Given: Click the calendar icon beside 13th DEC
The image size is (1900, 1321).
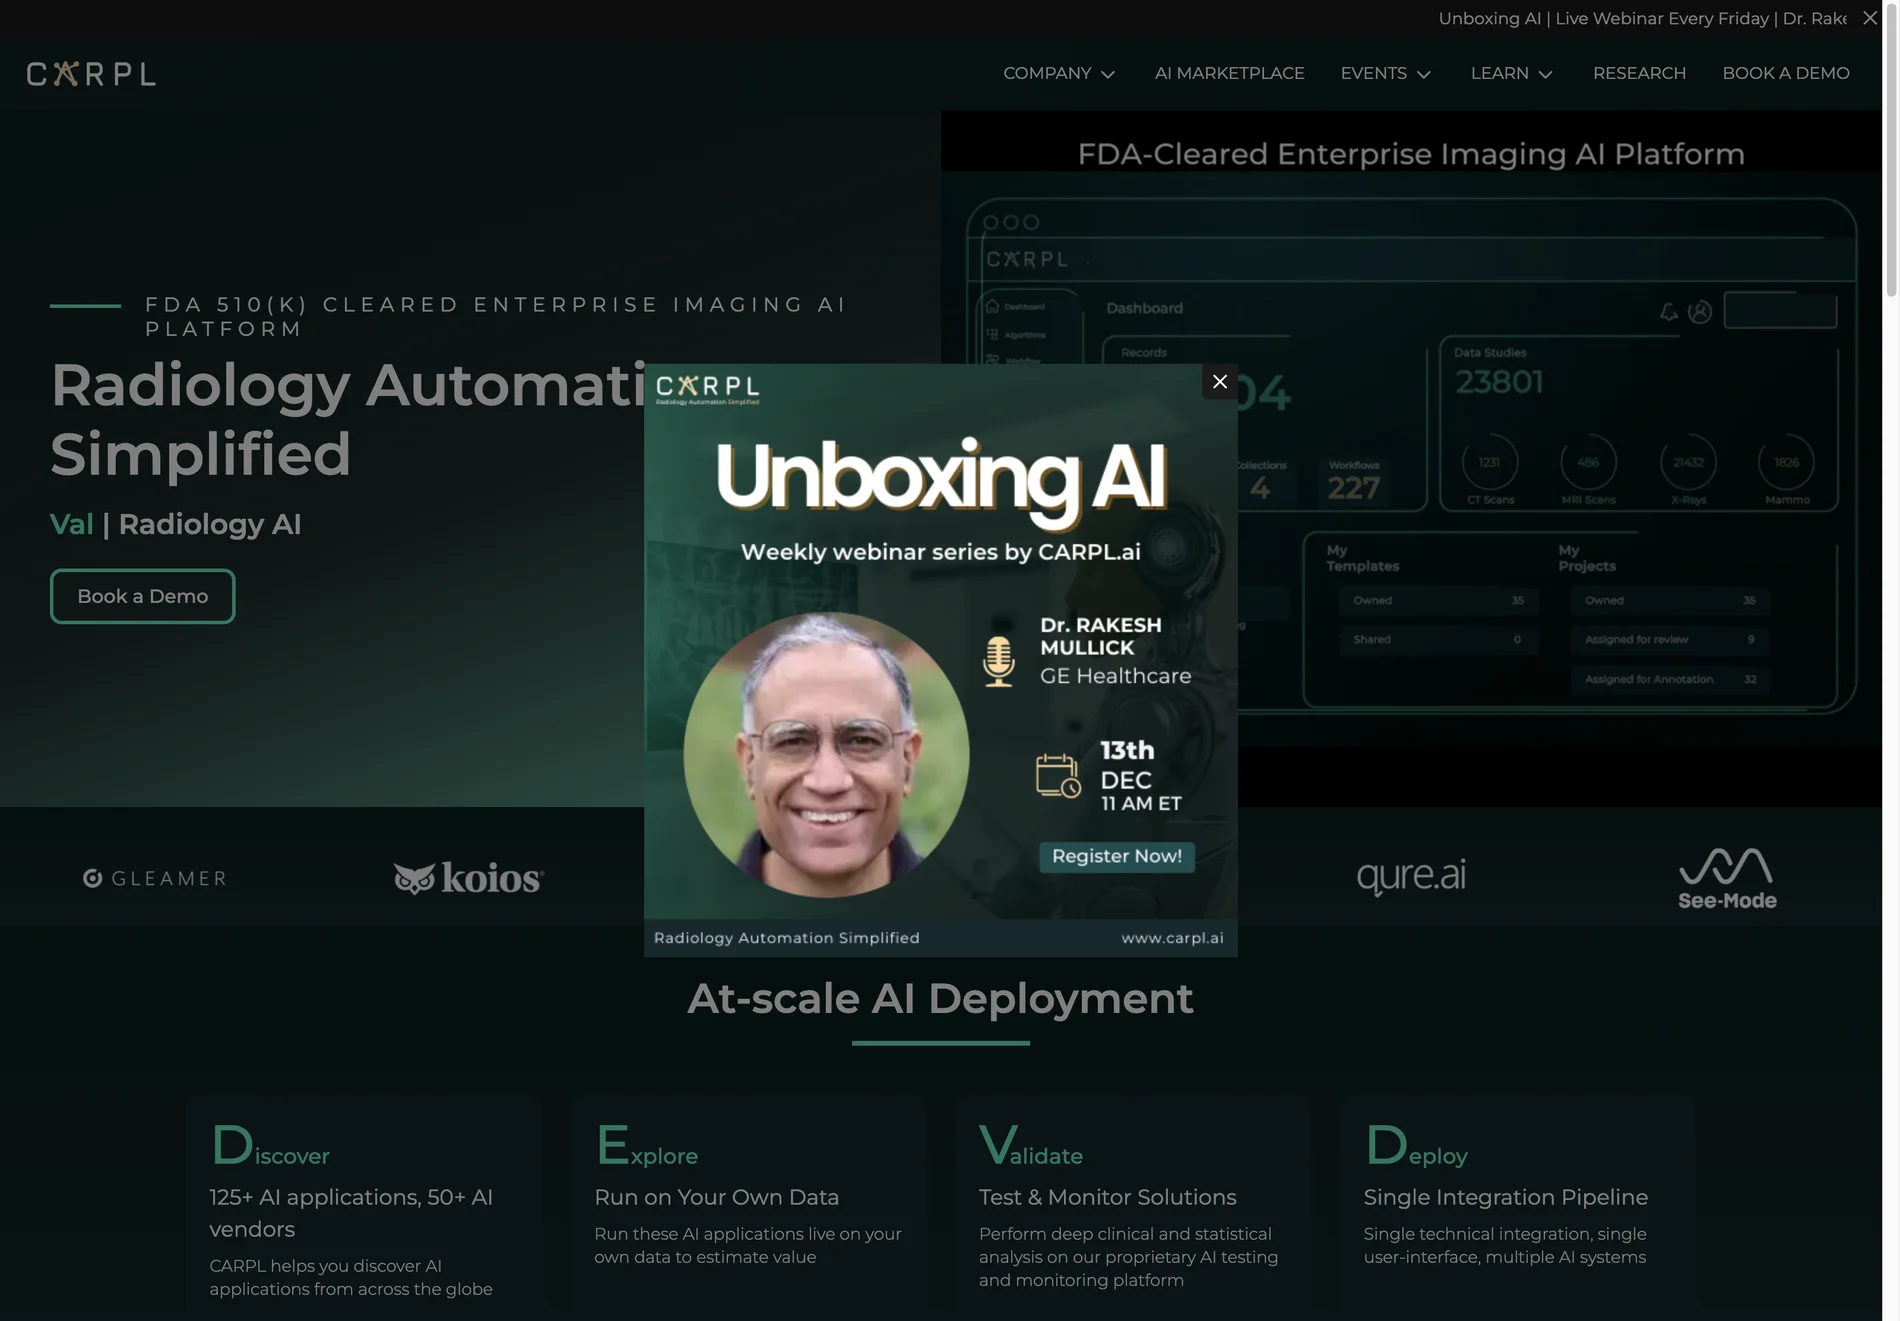Looking at the screenshot, I should coord(1058,776).
